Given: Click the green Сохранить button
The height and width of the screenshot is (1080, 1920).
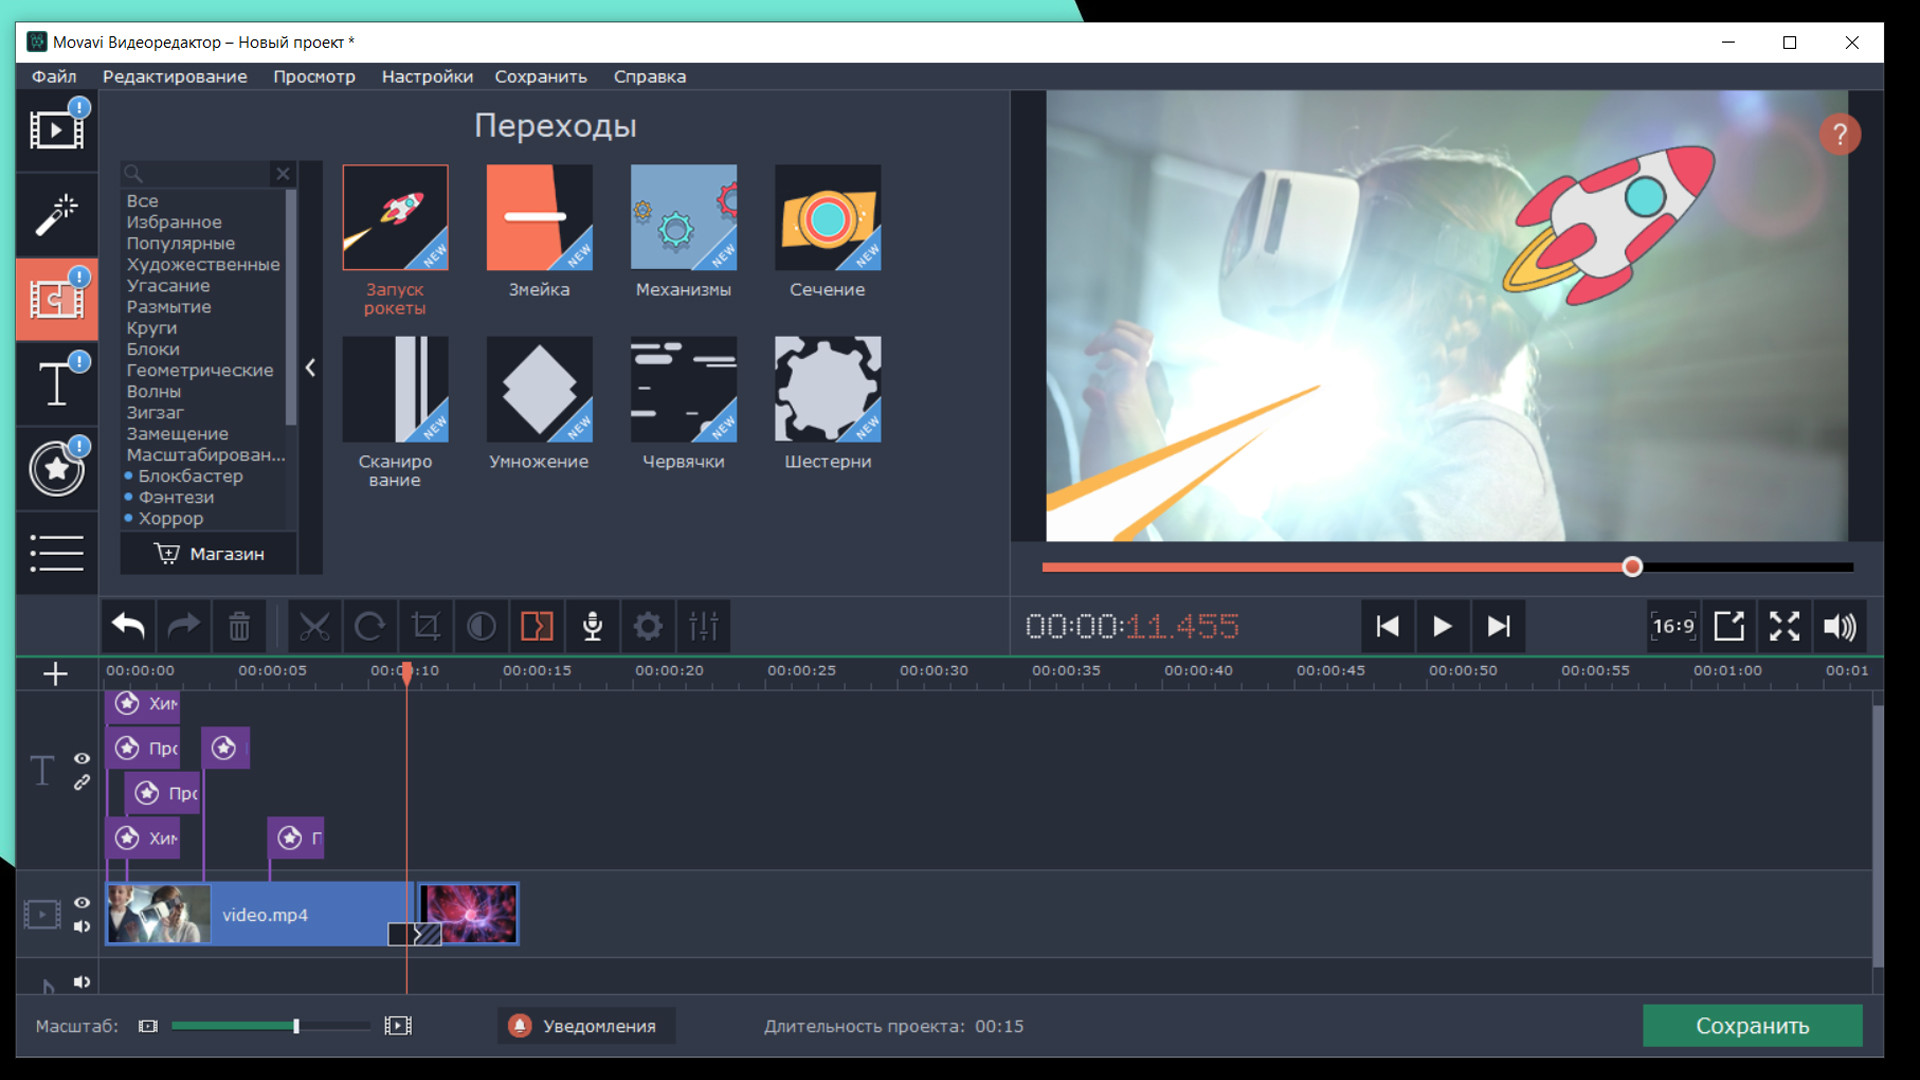Looking at the screenshot, I should coord(1752,1026).
